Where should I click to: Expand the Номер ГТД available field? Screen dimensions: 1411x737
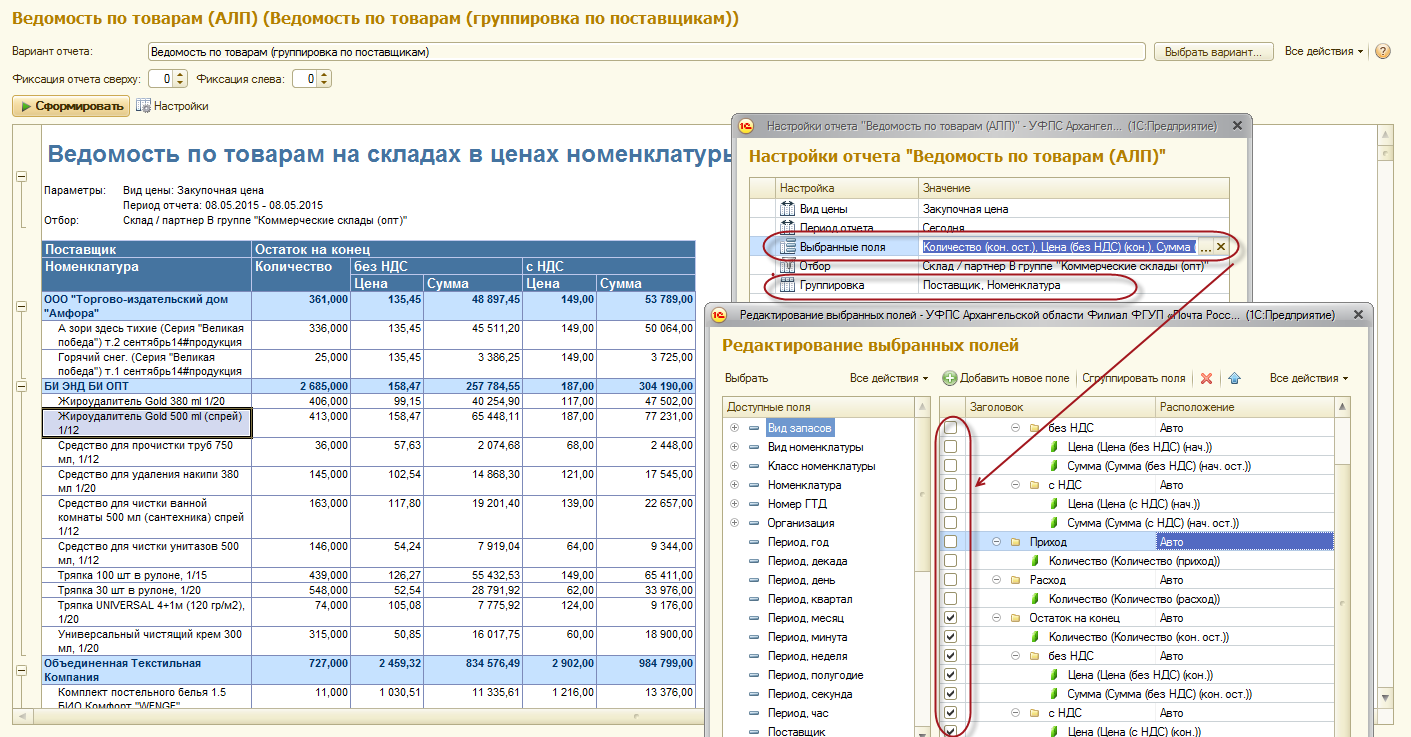tap(735, 504)
